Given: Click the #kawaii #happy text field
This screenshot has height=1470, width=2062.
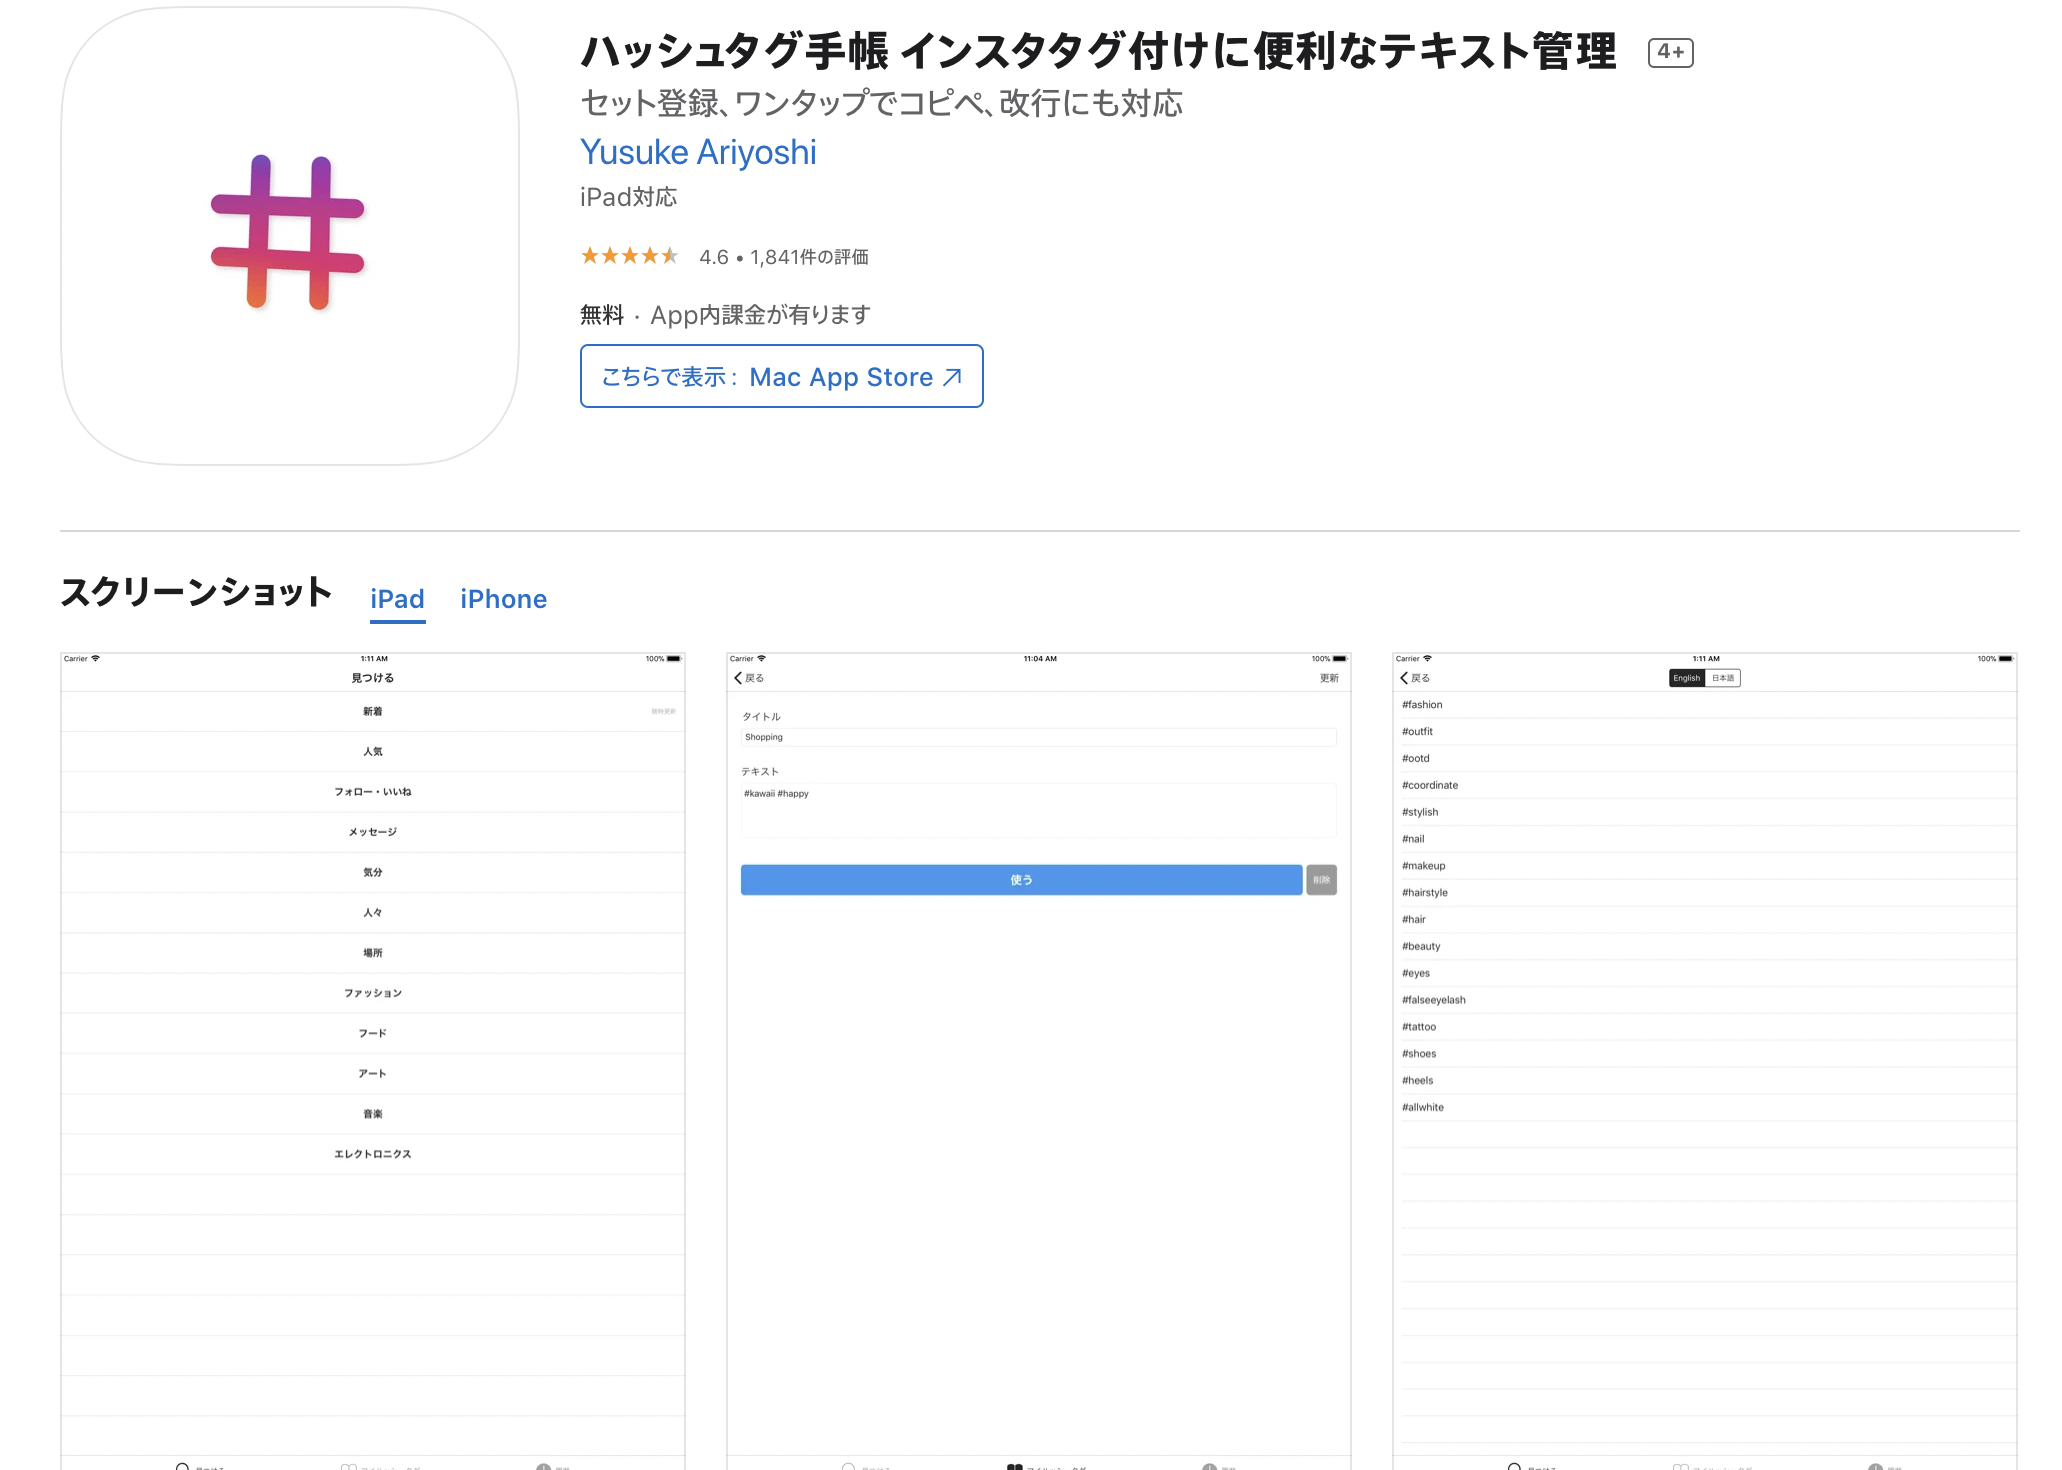Looking at the screenshot, I should [1038, 808].
